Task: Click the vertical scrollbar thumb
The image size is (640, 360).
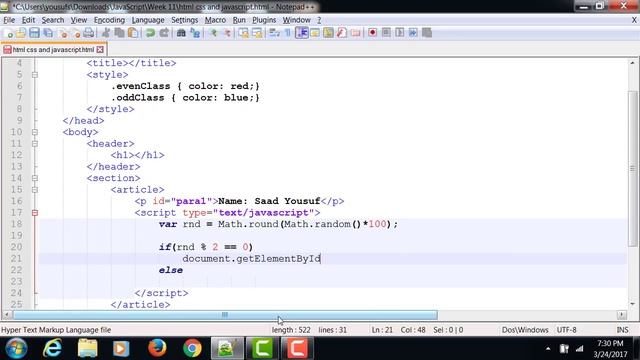Action: point(632,169)
